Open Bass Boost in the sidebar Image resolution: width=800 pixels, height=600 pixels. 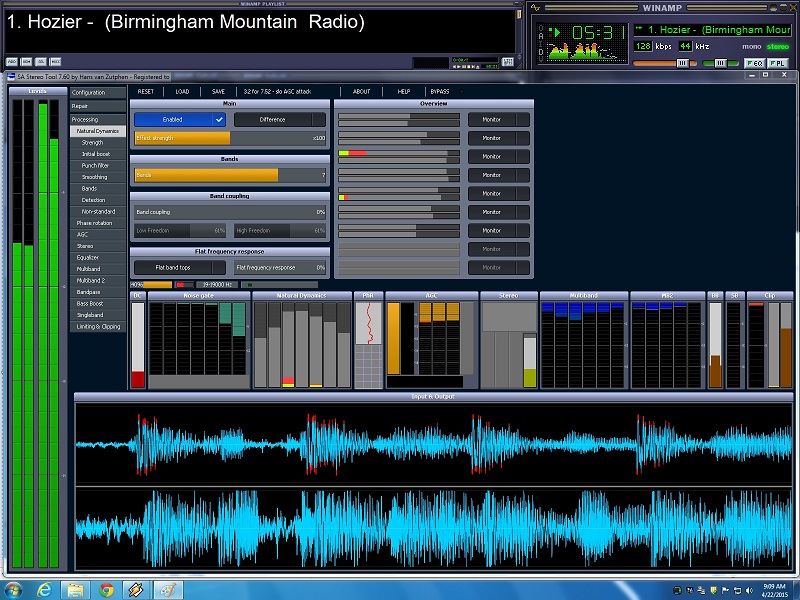tap(98, 304)
